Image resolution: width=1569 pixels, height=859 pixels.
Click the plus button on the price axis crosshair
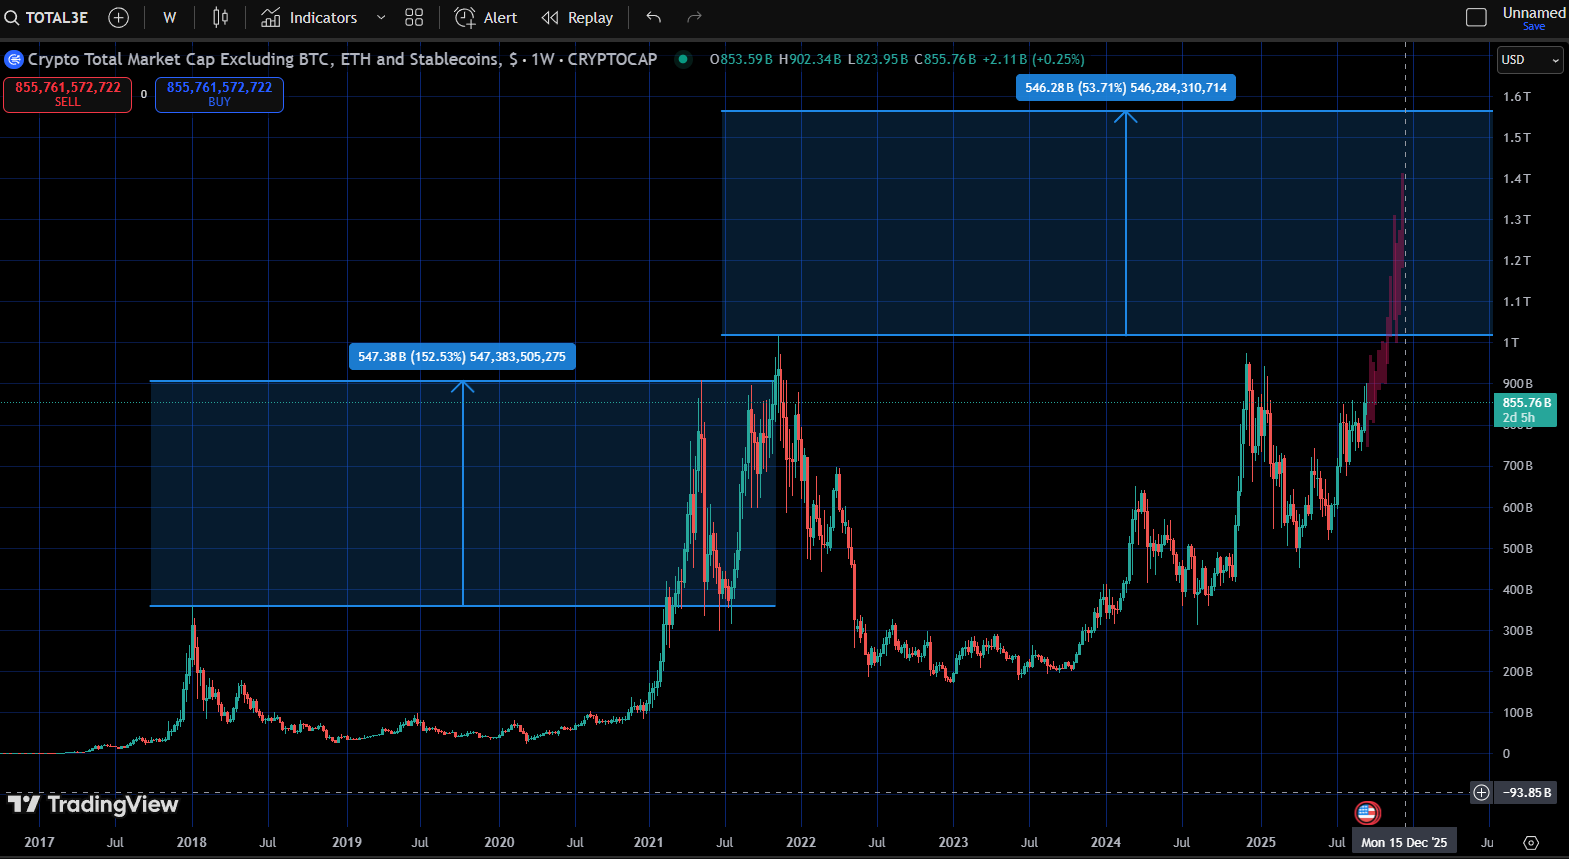coord(1481,793)
